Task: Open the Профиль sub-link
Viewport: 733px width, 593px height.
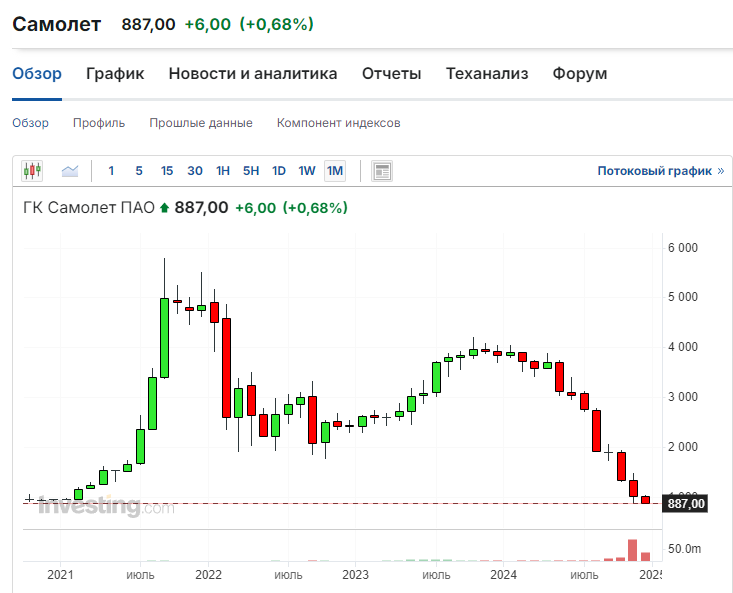Action: 99,123
